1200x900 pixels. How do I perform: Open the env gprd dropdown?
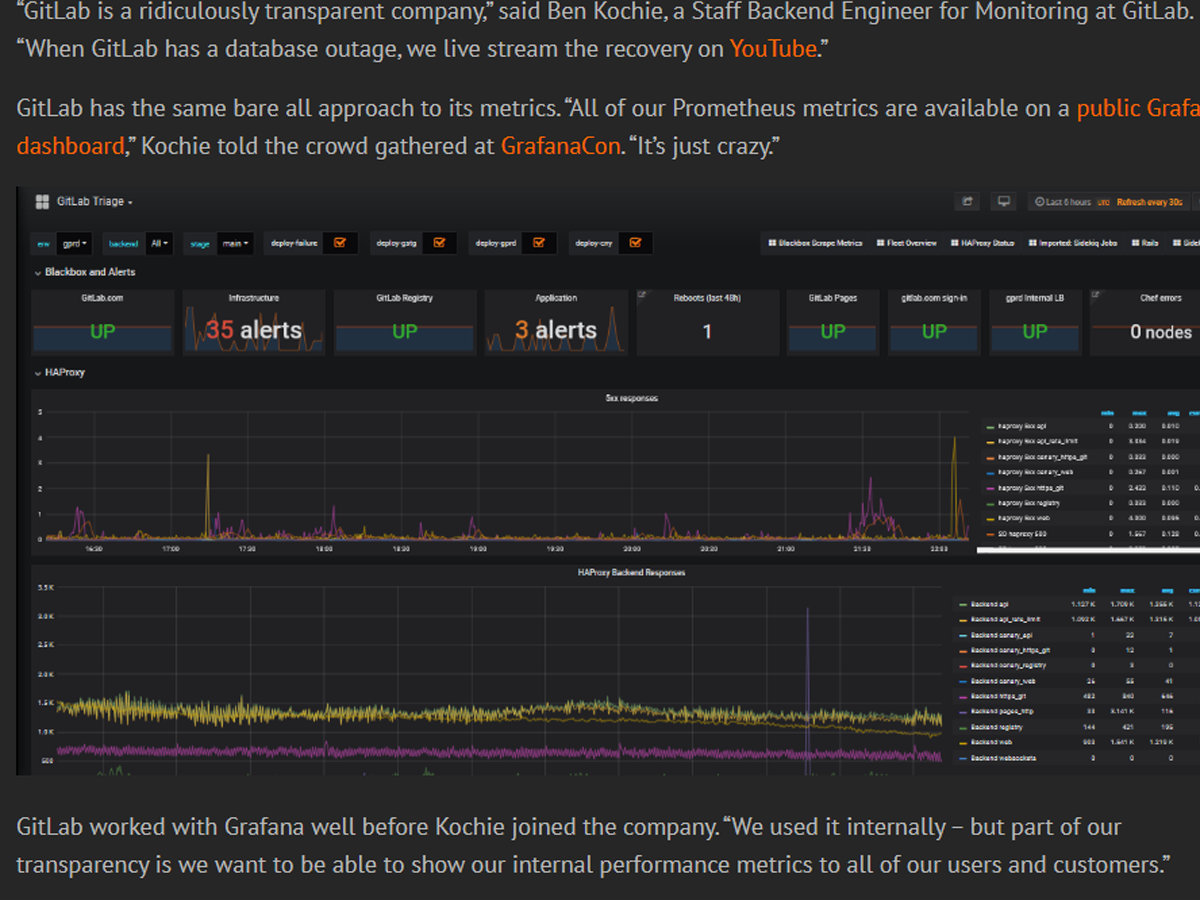click(75, 243)
